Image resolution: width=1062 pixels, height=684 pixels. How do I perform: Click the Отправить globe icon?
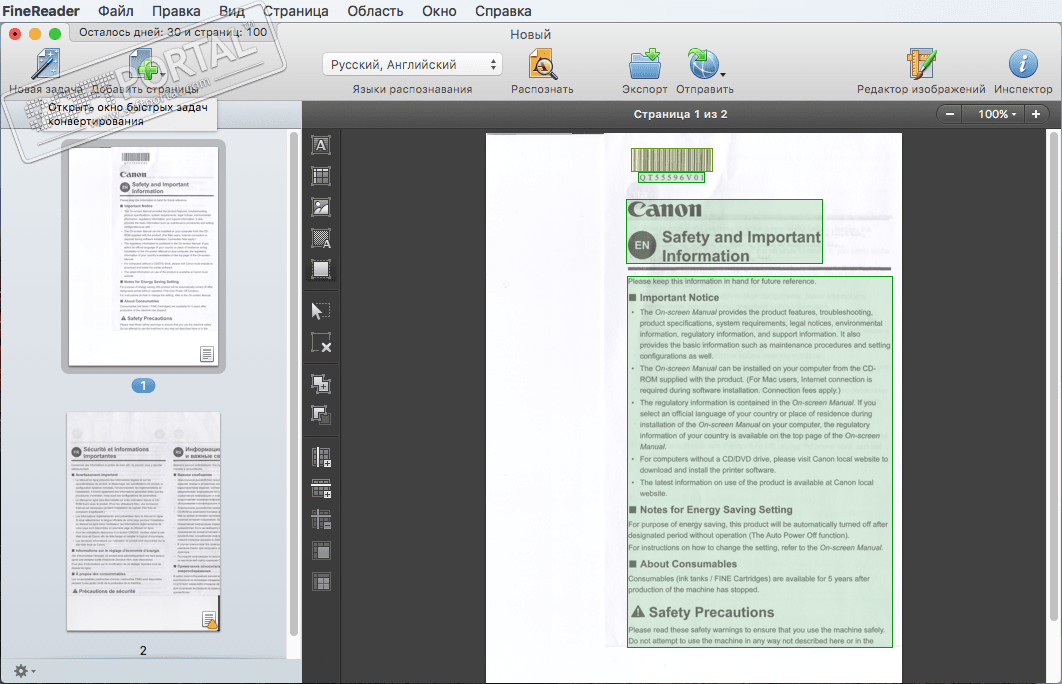pos(702,64)
